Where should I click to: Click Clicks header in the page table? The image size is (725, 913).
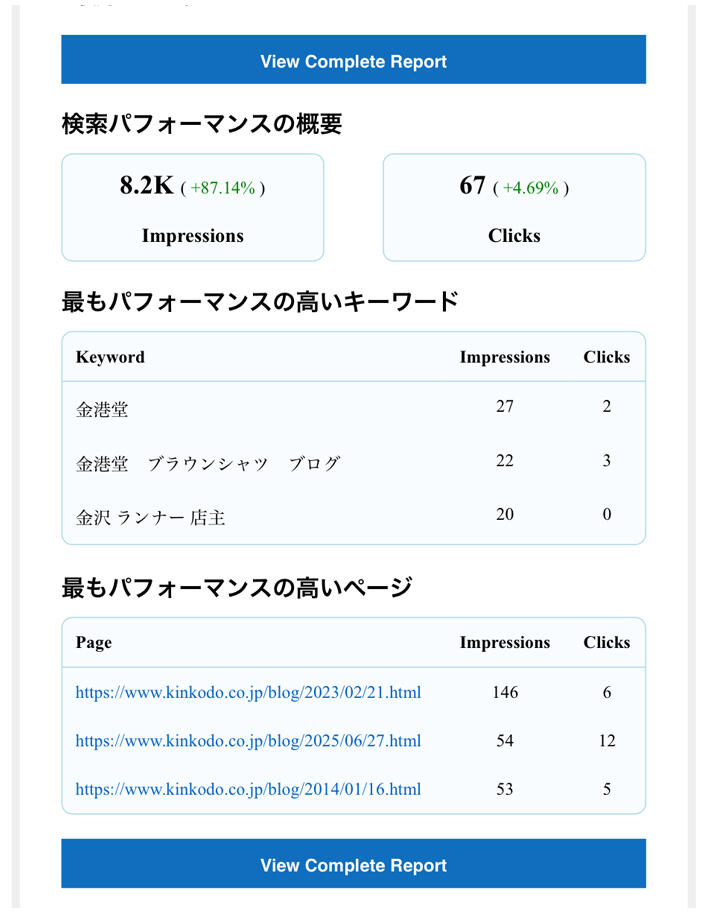pyautogui.click(x=606, y=643)
